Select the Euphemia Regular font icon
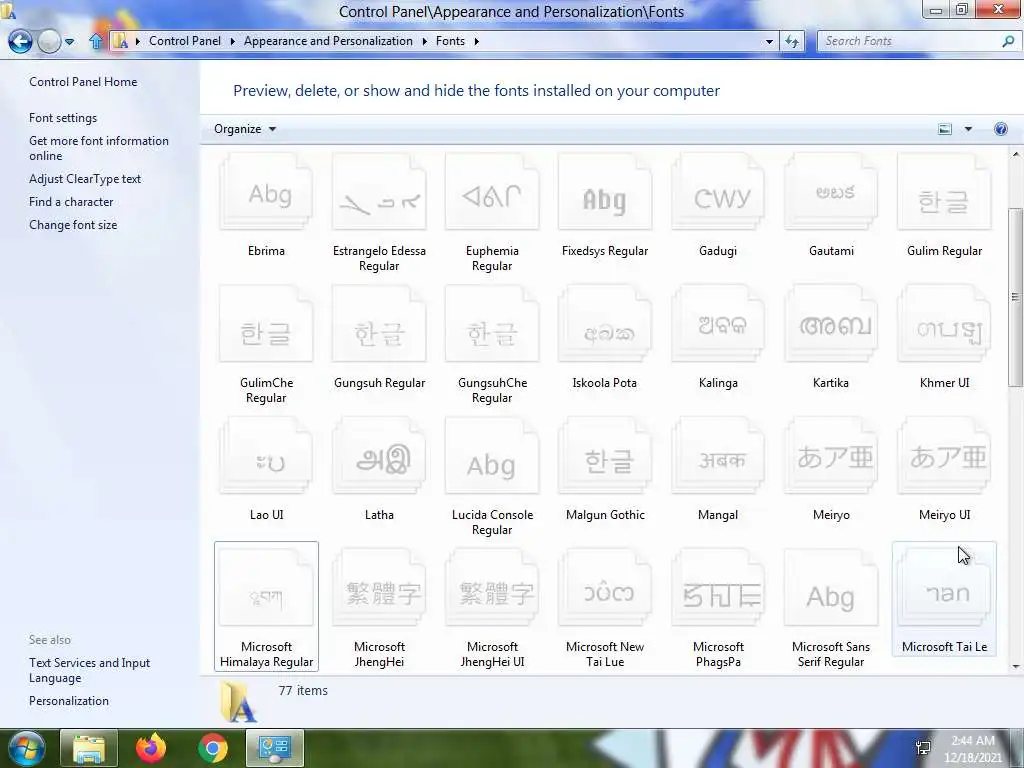Screen dimensions: 1024x768 click(492, 192)
